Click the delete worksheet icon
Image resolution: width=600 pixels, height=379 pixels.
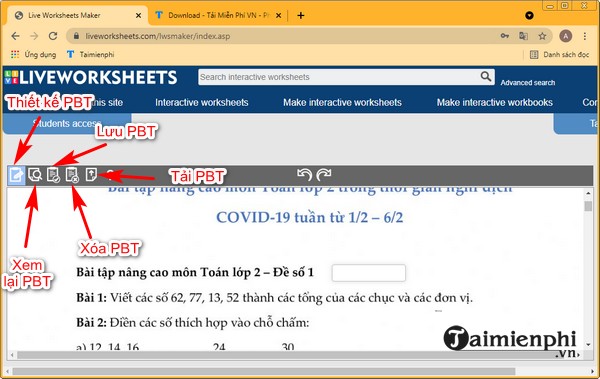[x=72, y=175]
